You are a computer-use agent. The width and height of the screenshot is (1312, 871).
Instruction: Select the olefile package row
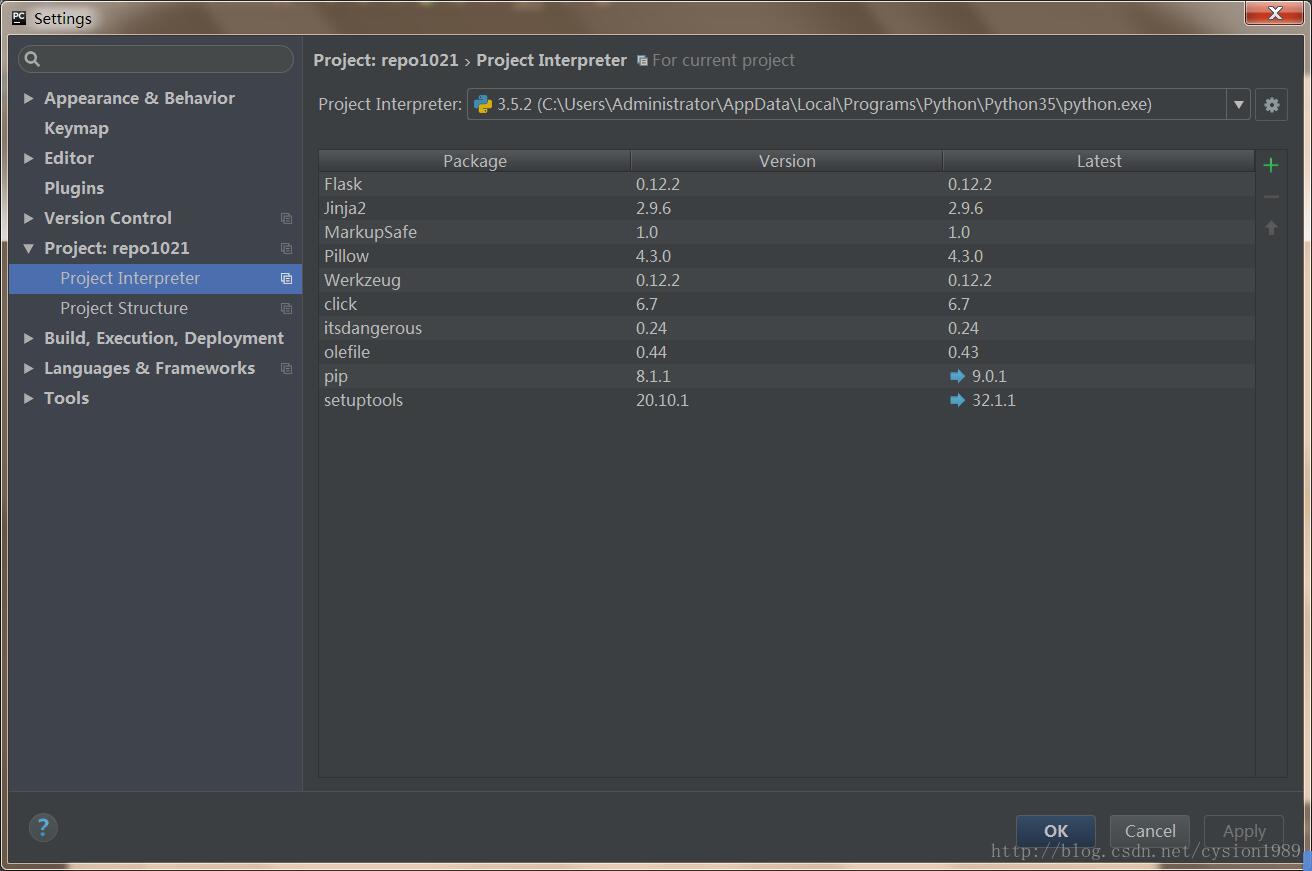(x=787, y=352)
